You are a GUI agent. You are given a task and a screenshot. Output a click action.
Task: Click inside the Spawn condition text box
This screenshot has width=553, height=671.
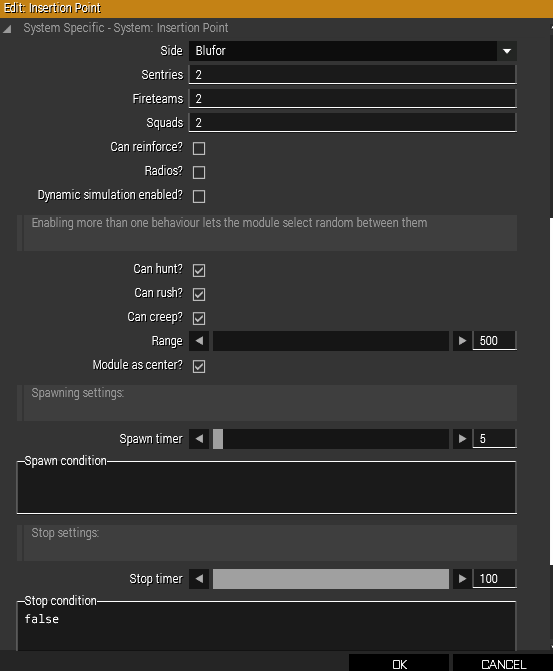click(x=266, y=487)
